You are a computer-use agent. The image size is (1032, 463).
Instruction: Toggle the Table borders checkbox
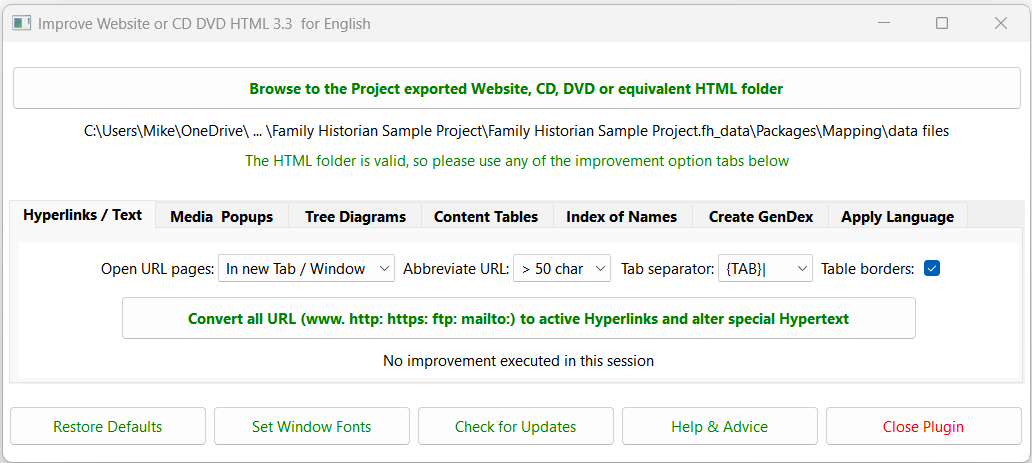click(932, 268)
